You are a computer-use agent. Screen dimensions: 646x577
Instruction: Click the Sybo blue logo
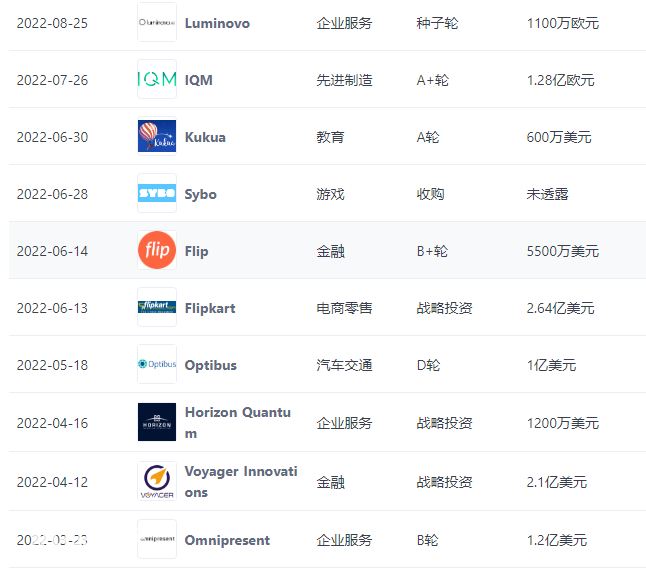[157, 193]
